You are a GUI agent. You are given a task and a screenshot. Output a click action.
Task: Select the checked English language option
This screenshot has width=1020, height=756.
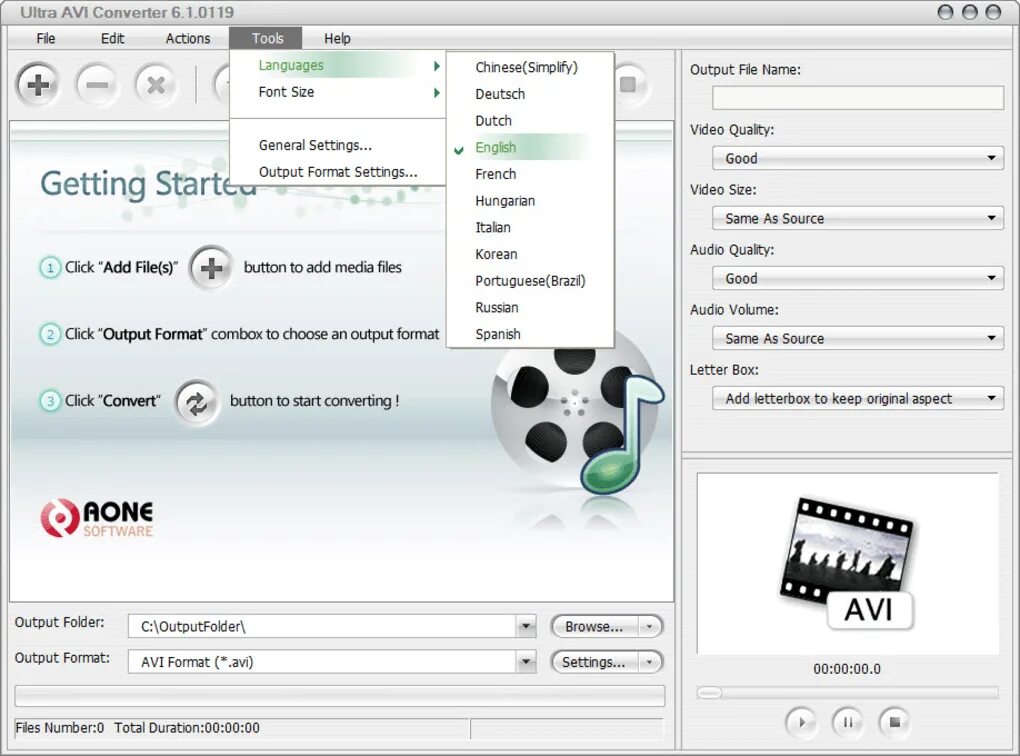pos(530,148)
